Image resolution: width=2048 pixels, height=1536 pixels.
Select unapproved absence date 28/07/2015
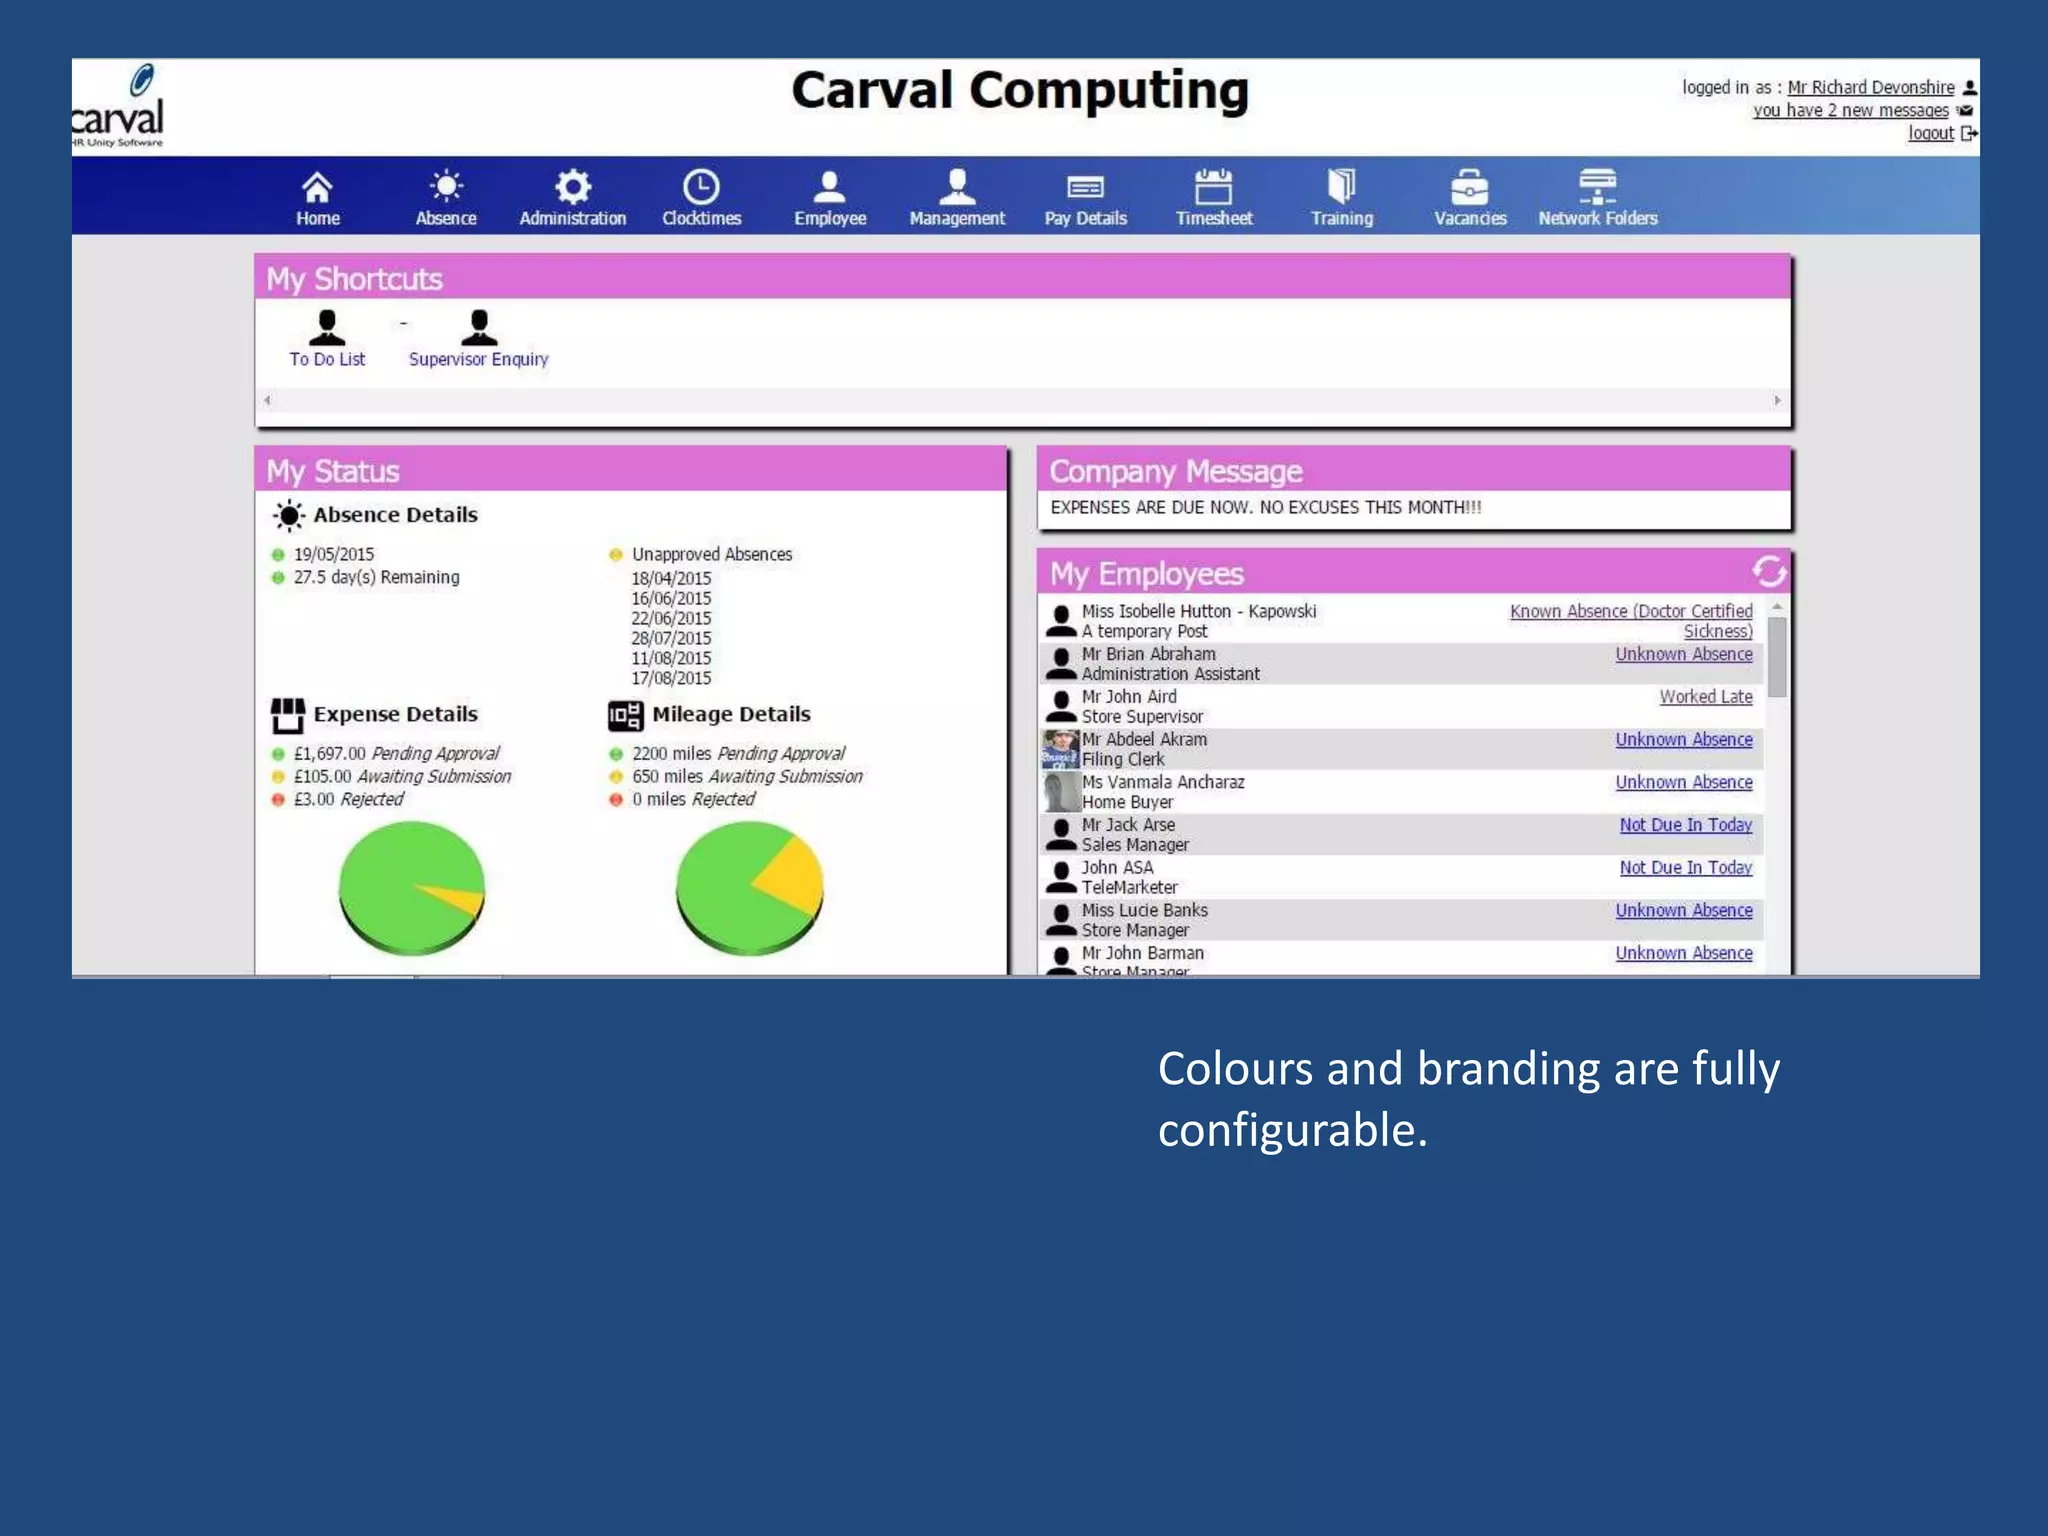coord(671,638)
